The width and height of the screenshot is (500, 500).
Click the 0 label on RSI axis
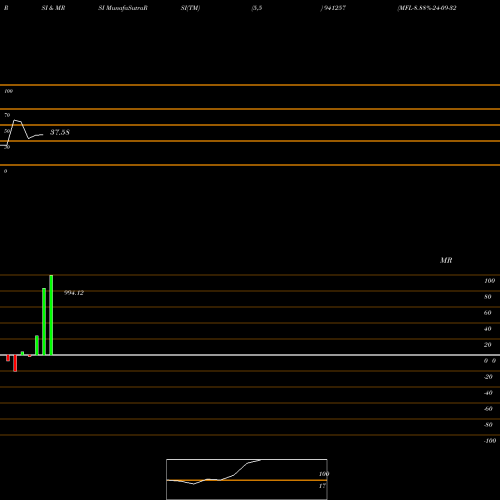tap(5, 171)
